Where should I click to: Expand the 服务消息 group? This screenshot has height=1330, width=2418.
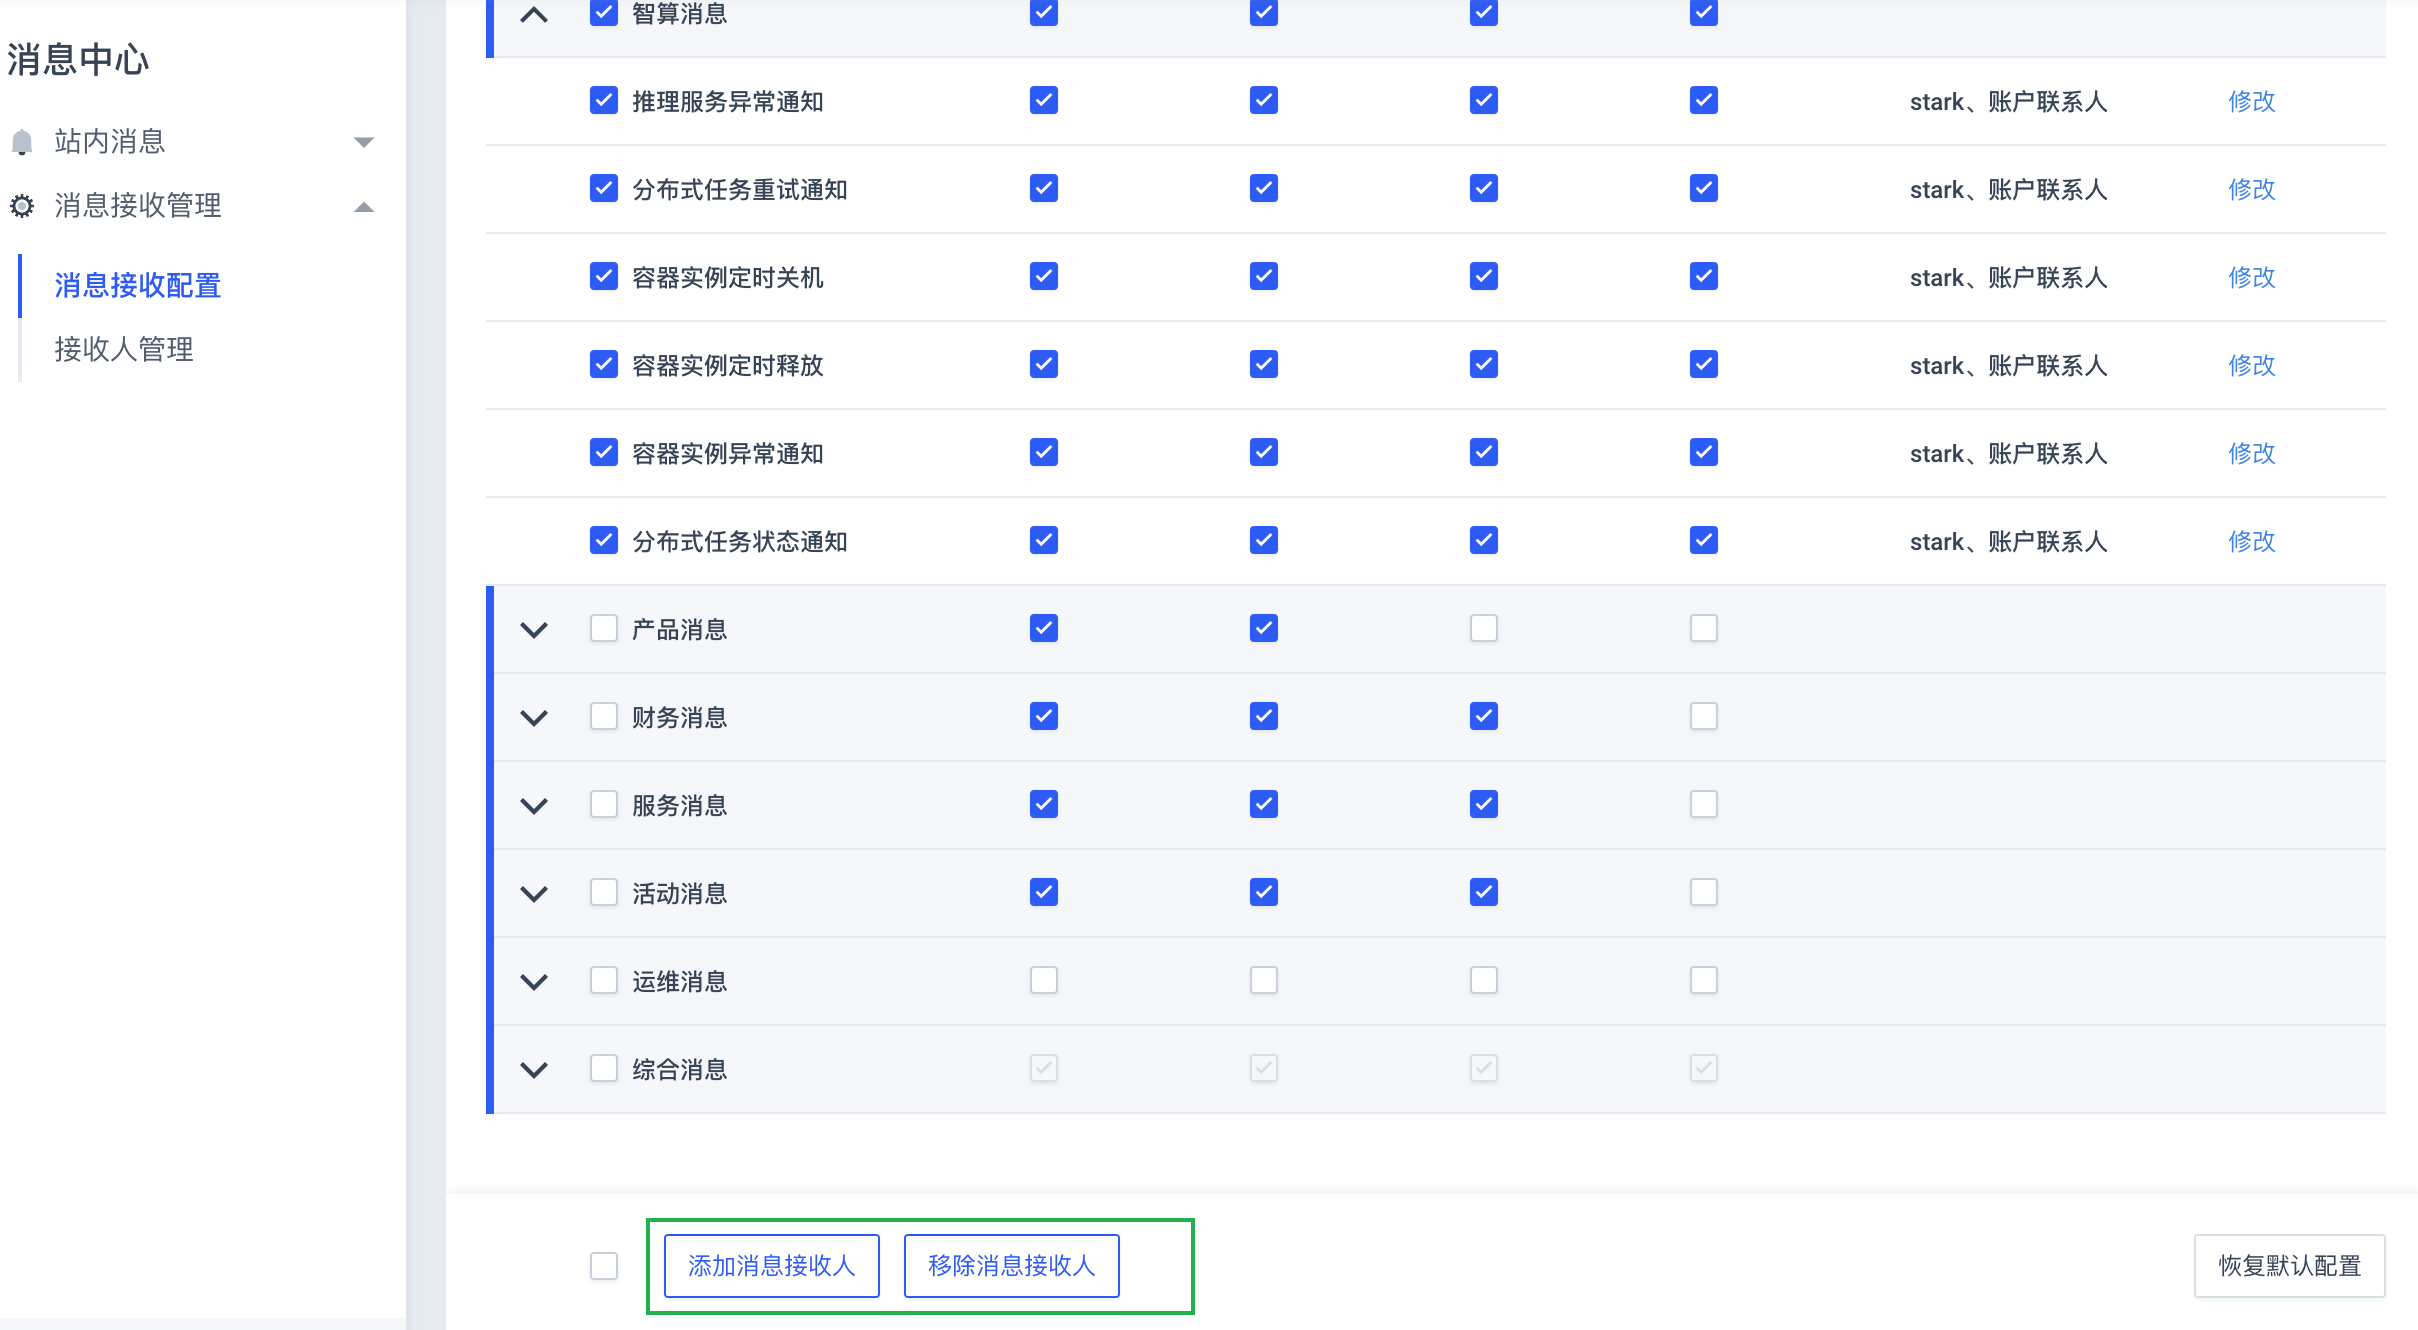click(534, 806)
